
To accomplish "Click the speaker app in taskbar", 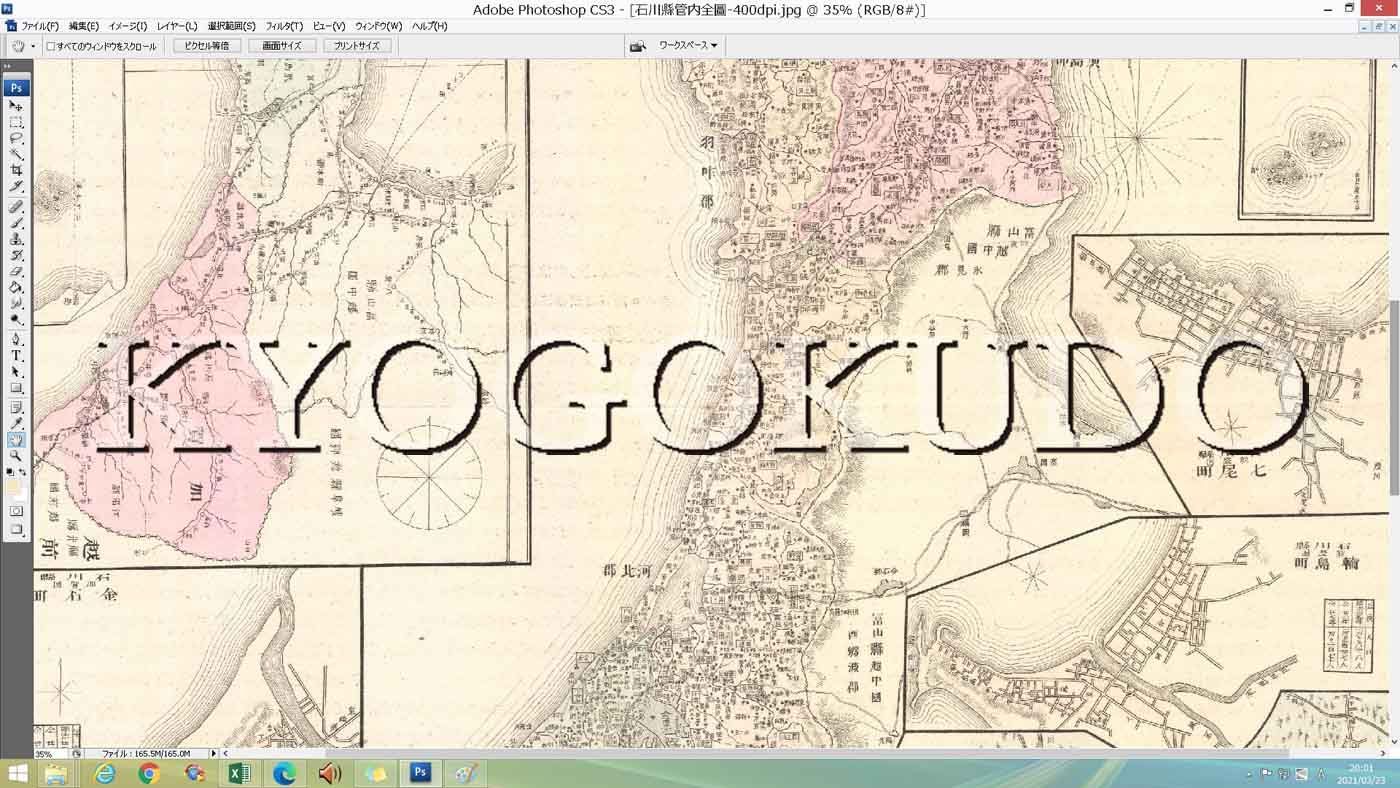I will tap(330, 773).
